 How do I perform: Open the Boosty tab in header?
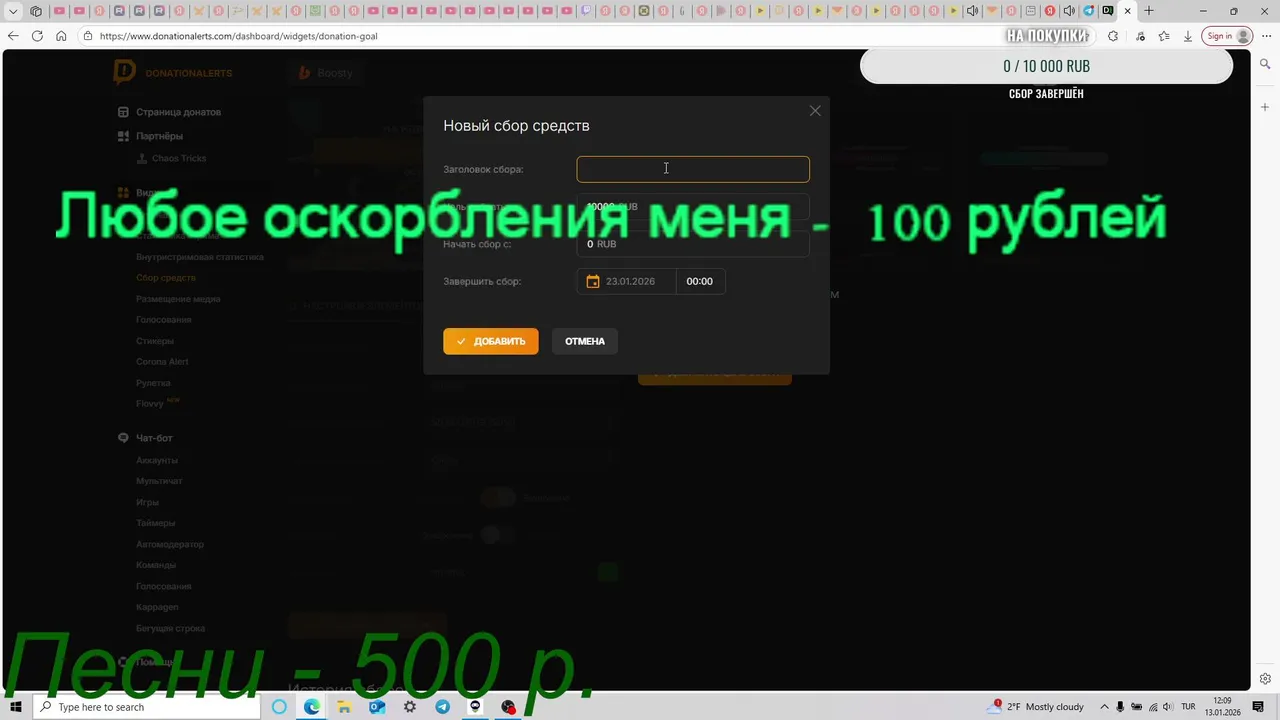pyautogui.click(x=326, y=72)
